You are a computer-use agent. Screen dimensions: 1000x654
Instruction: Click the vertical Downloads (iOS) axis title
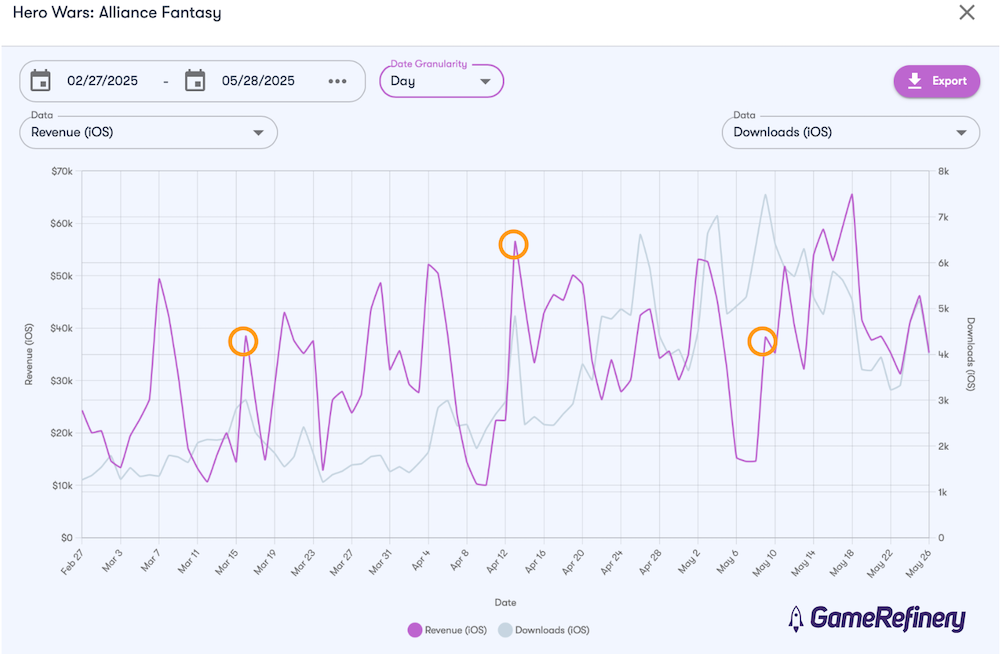[x=971, y=354]
